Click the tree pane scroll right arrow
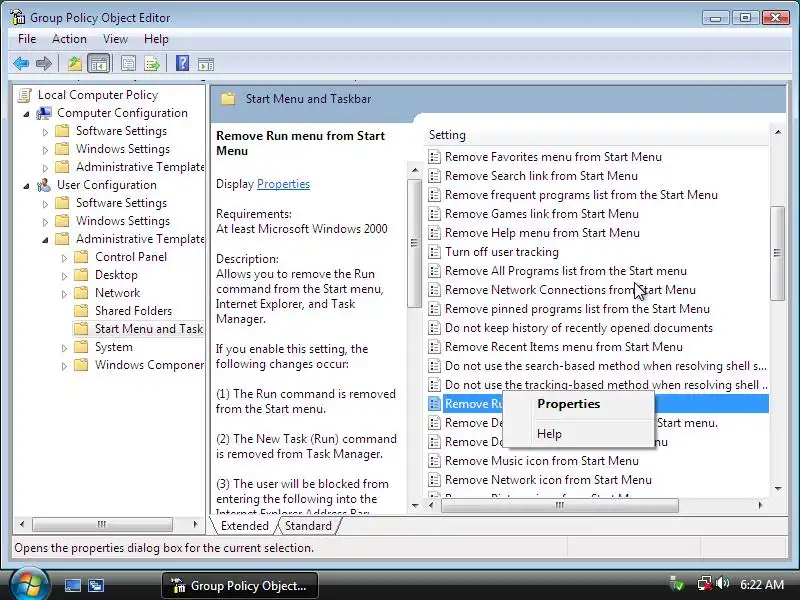This screenshot has width=800, height=600. coord(195,524)
